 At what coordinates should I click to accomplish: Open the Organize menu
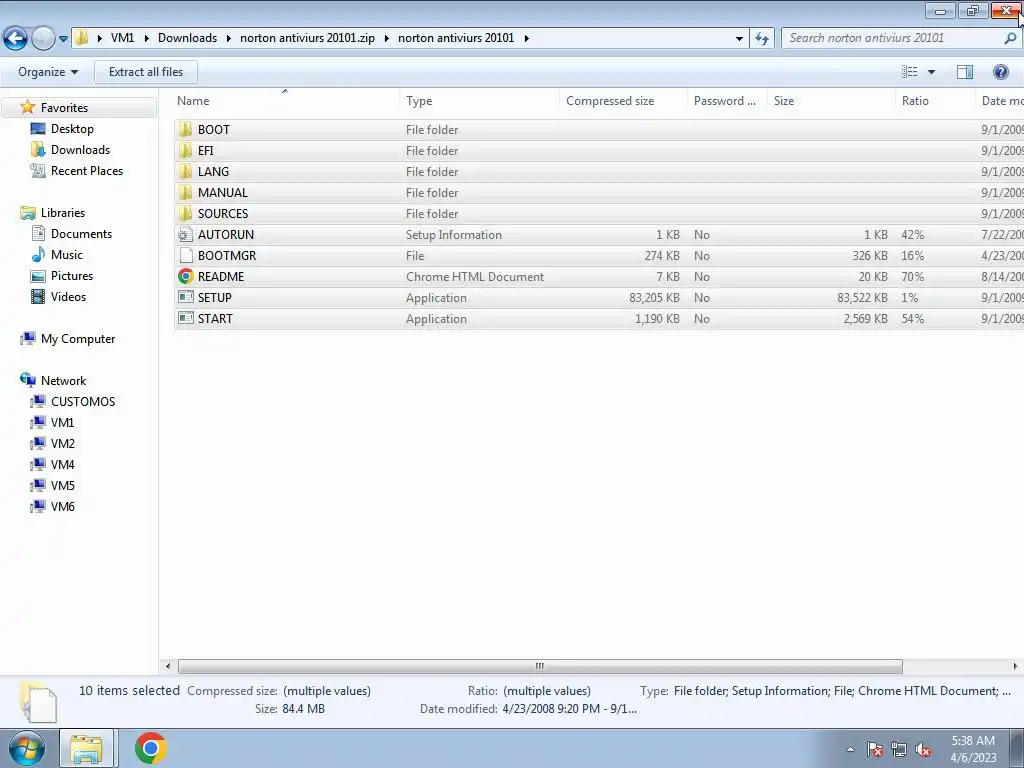(48, 72)
